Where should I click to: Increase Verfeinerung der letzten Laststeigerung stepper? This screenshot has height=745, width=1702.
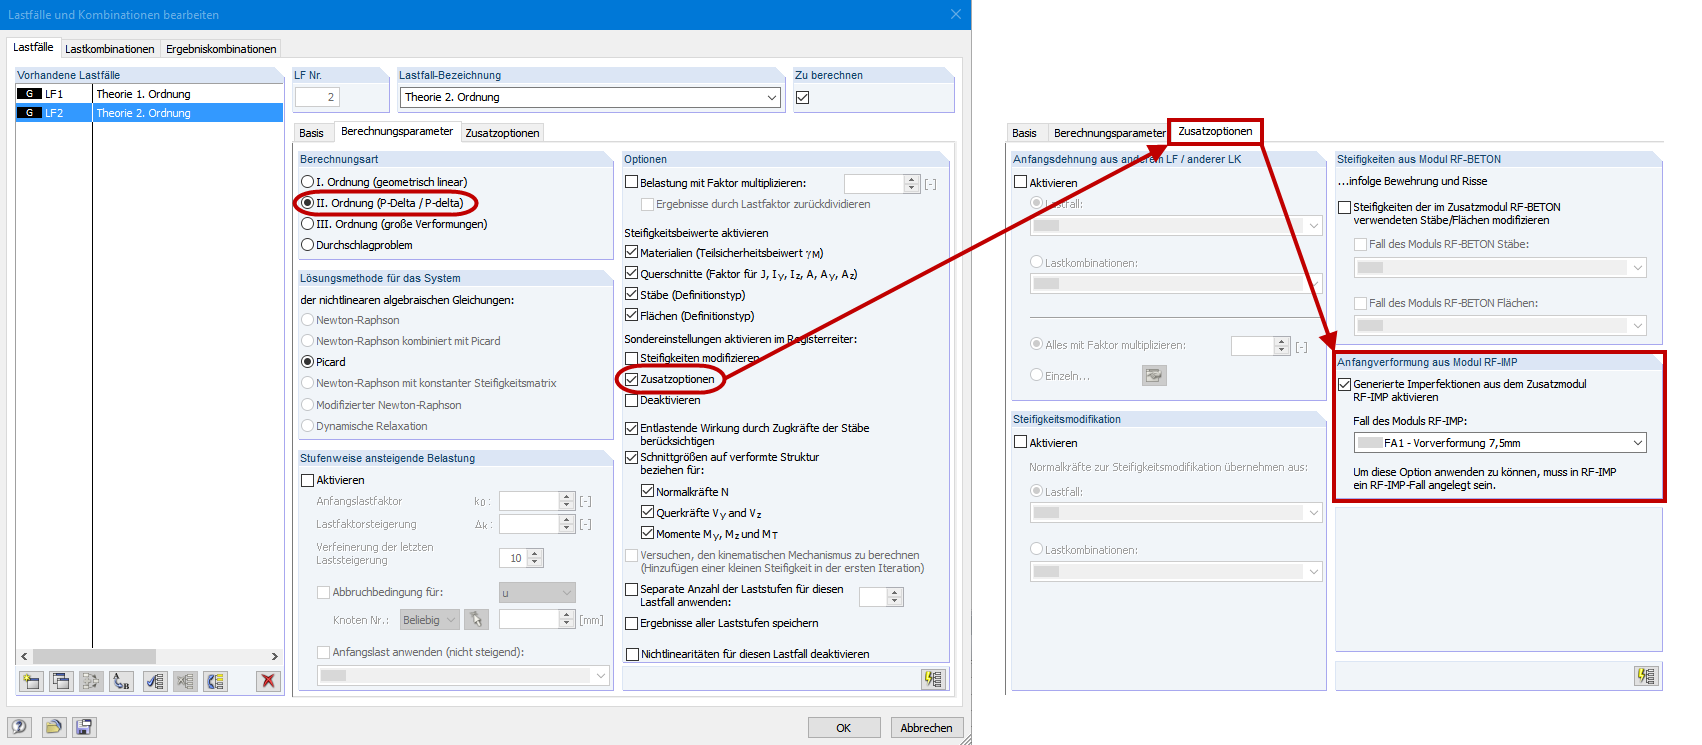535,554
